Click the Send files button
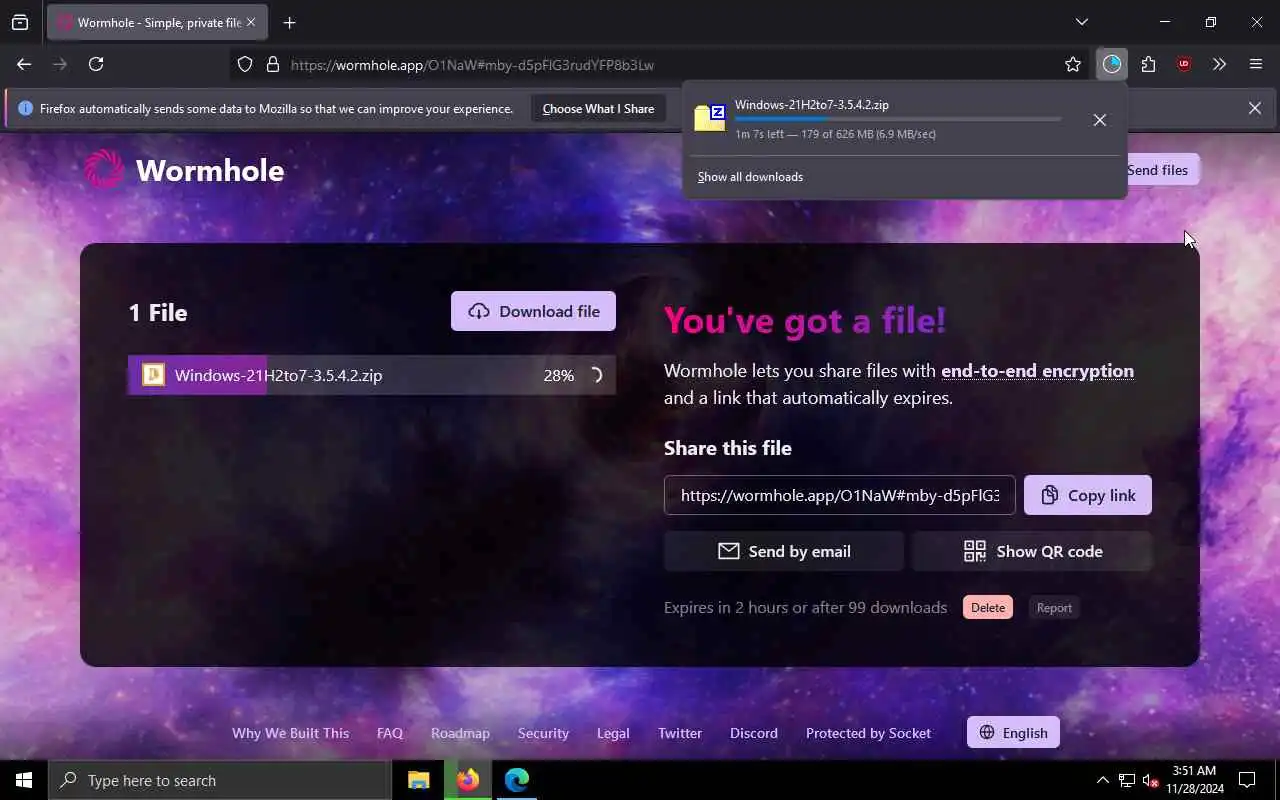 pos(1157,170)
